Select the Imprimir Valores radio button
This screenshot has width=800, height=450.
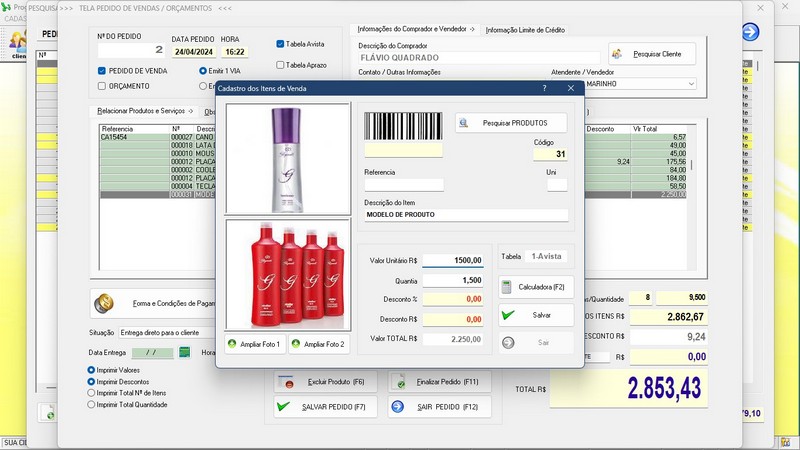(91, 370)
